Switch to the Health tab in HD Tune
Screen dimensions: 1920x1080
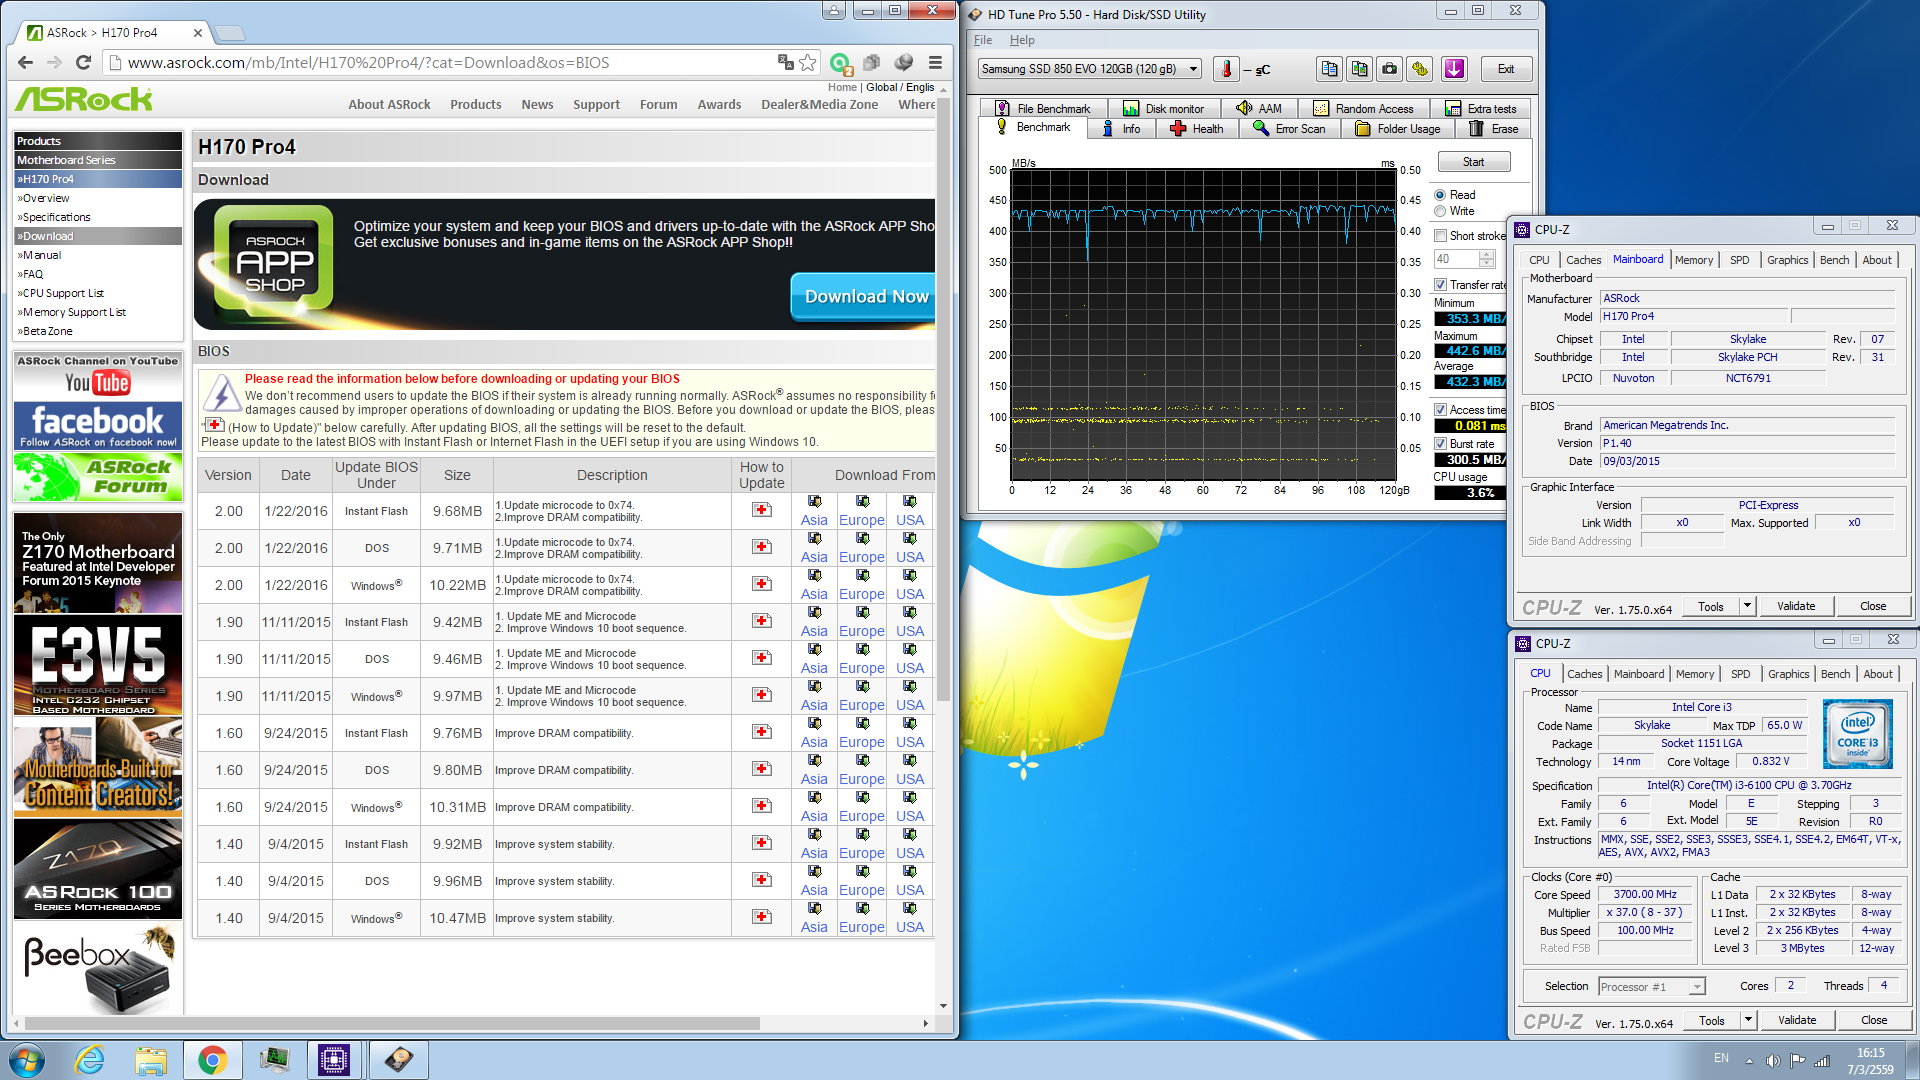pos(1197,129)
